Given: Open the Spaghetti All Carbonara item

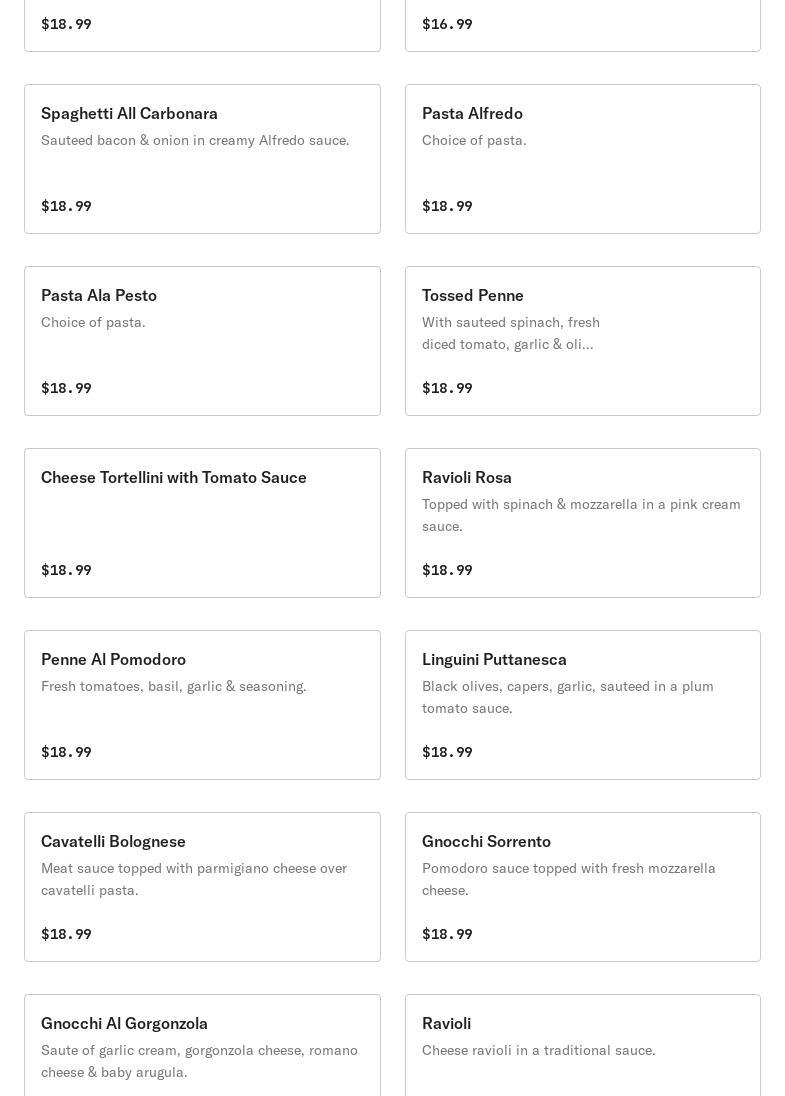Looking at the screenshot, I should point(202,159).
